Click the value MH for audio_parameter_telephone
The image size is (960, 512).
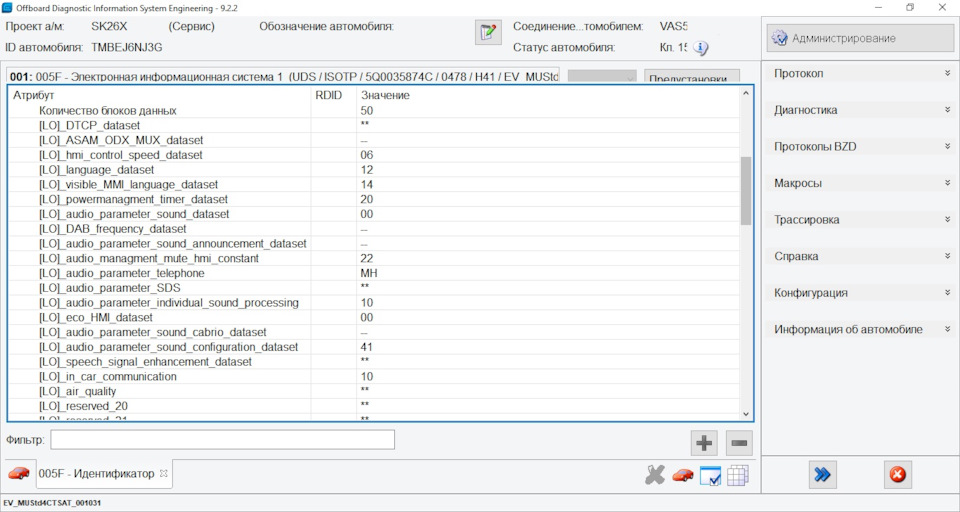[369, 273]
